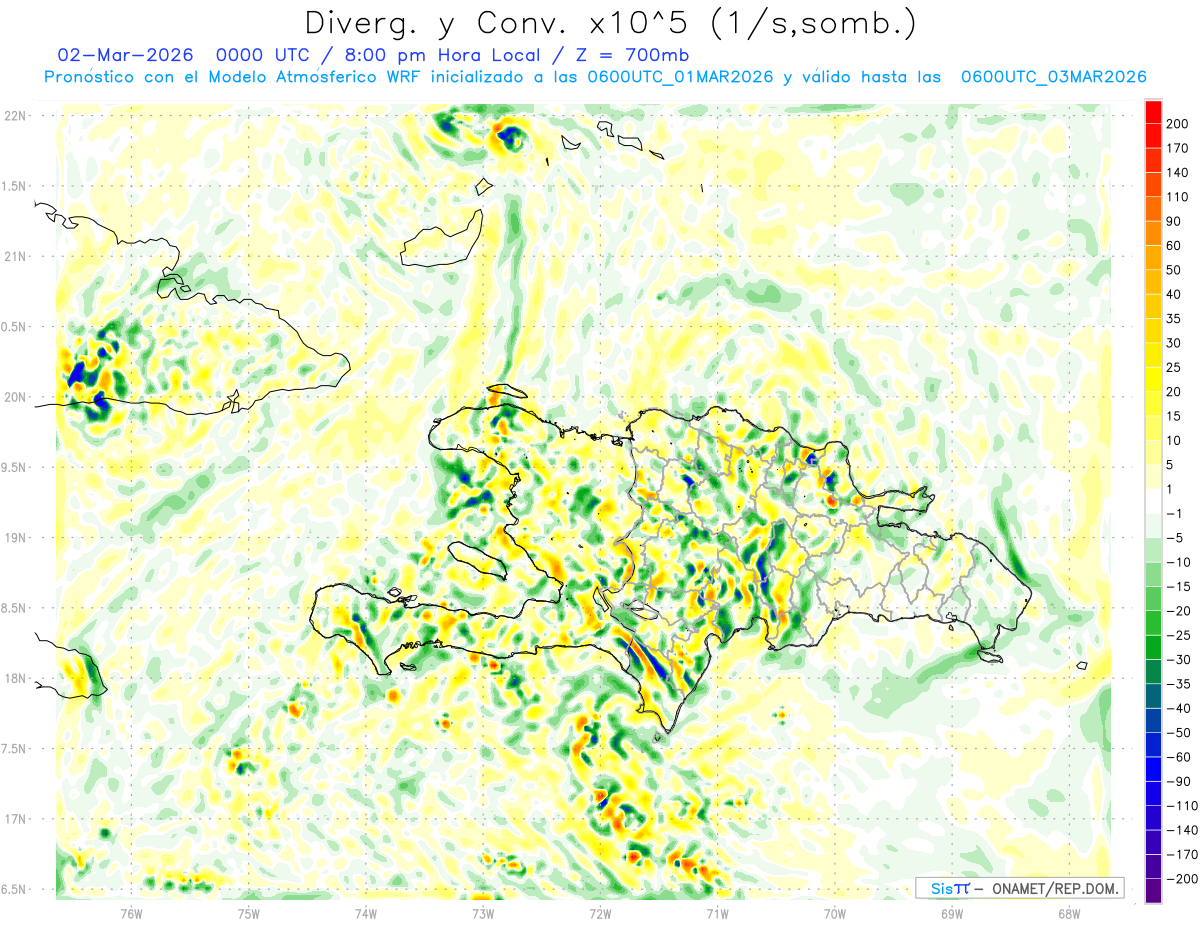Image resolution: width=1200 pixels, height=927 pixels.
Task: Click the '19N' latitude label
Action: click(15, 538)
